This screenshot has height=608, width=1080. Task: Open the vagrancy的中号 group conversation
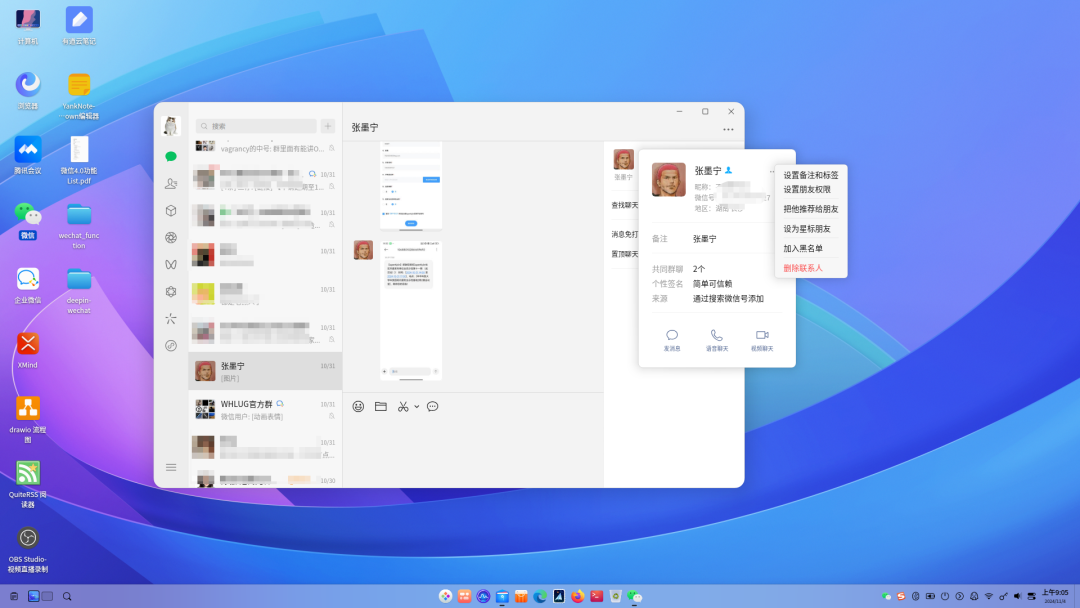coord(265,147)
